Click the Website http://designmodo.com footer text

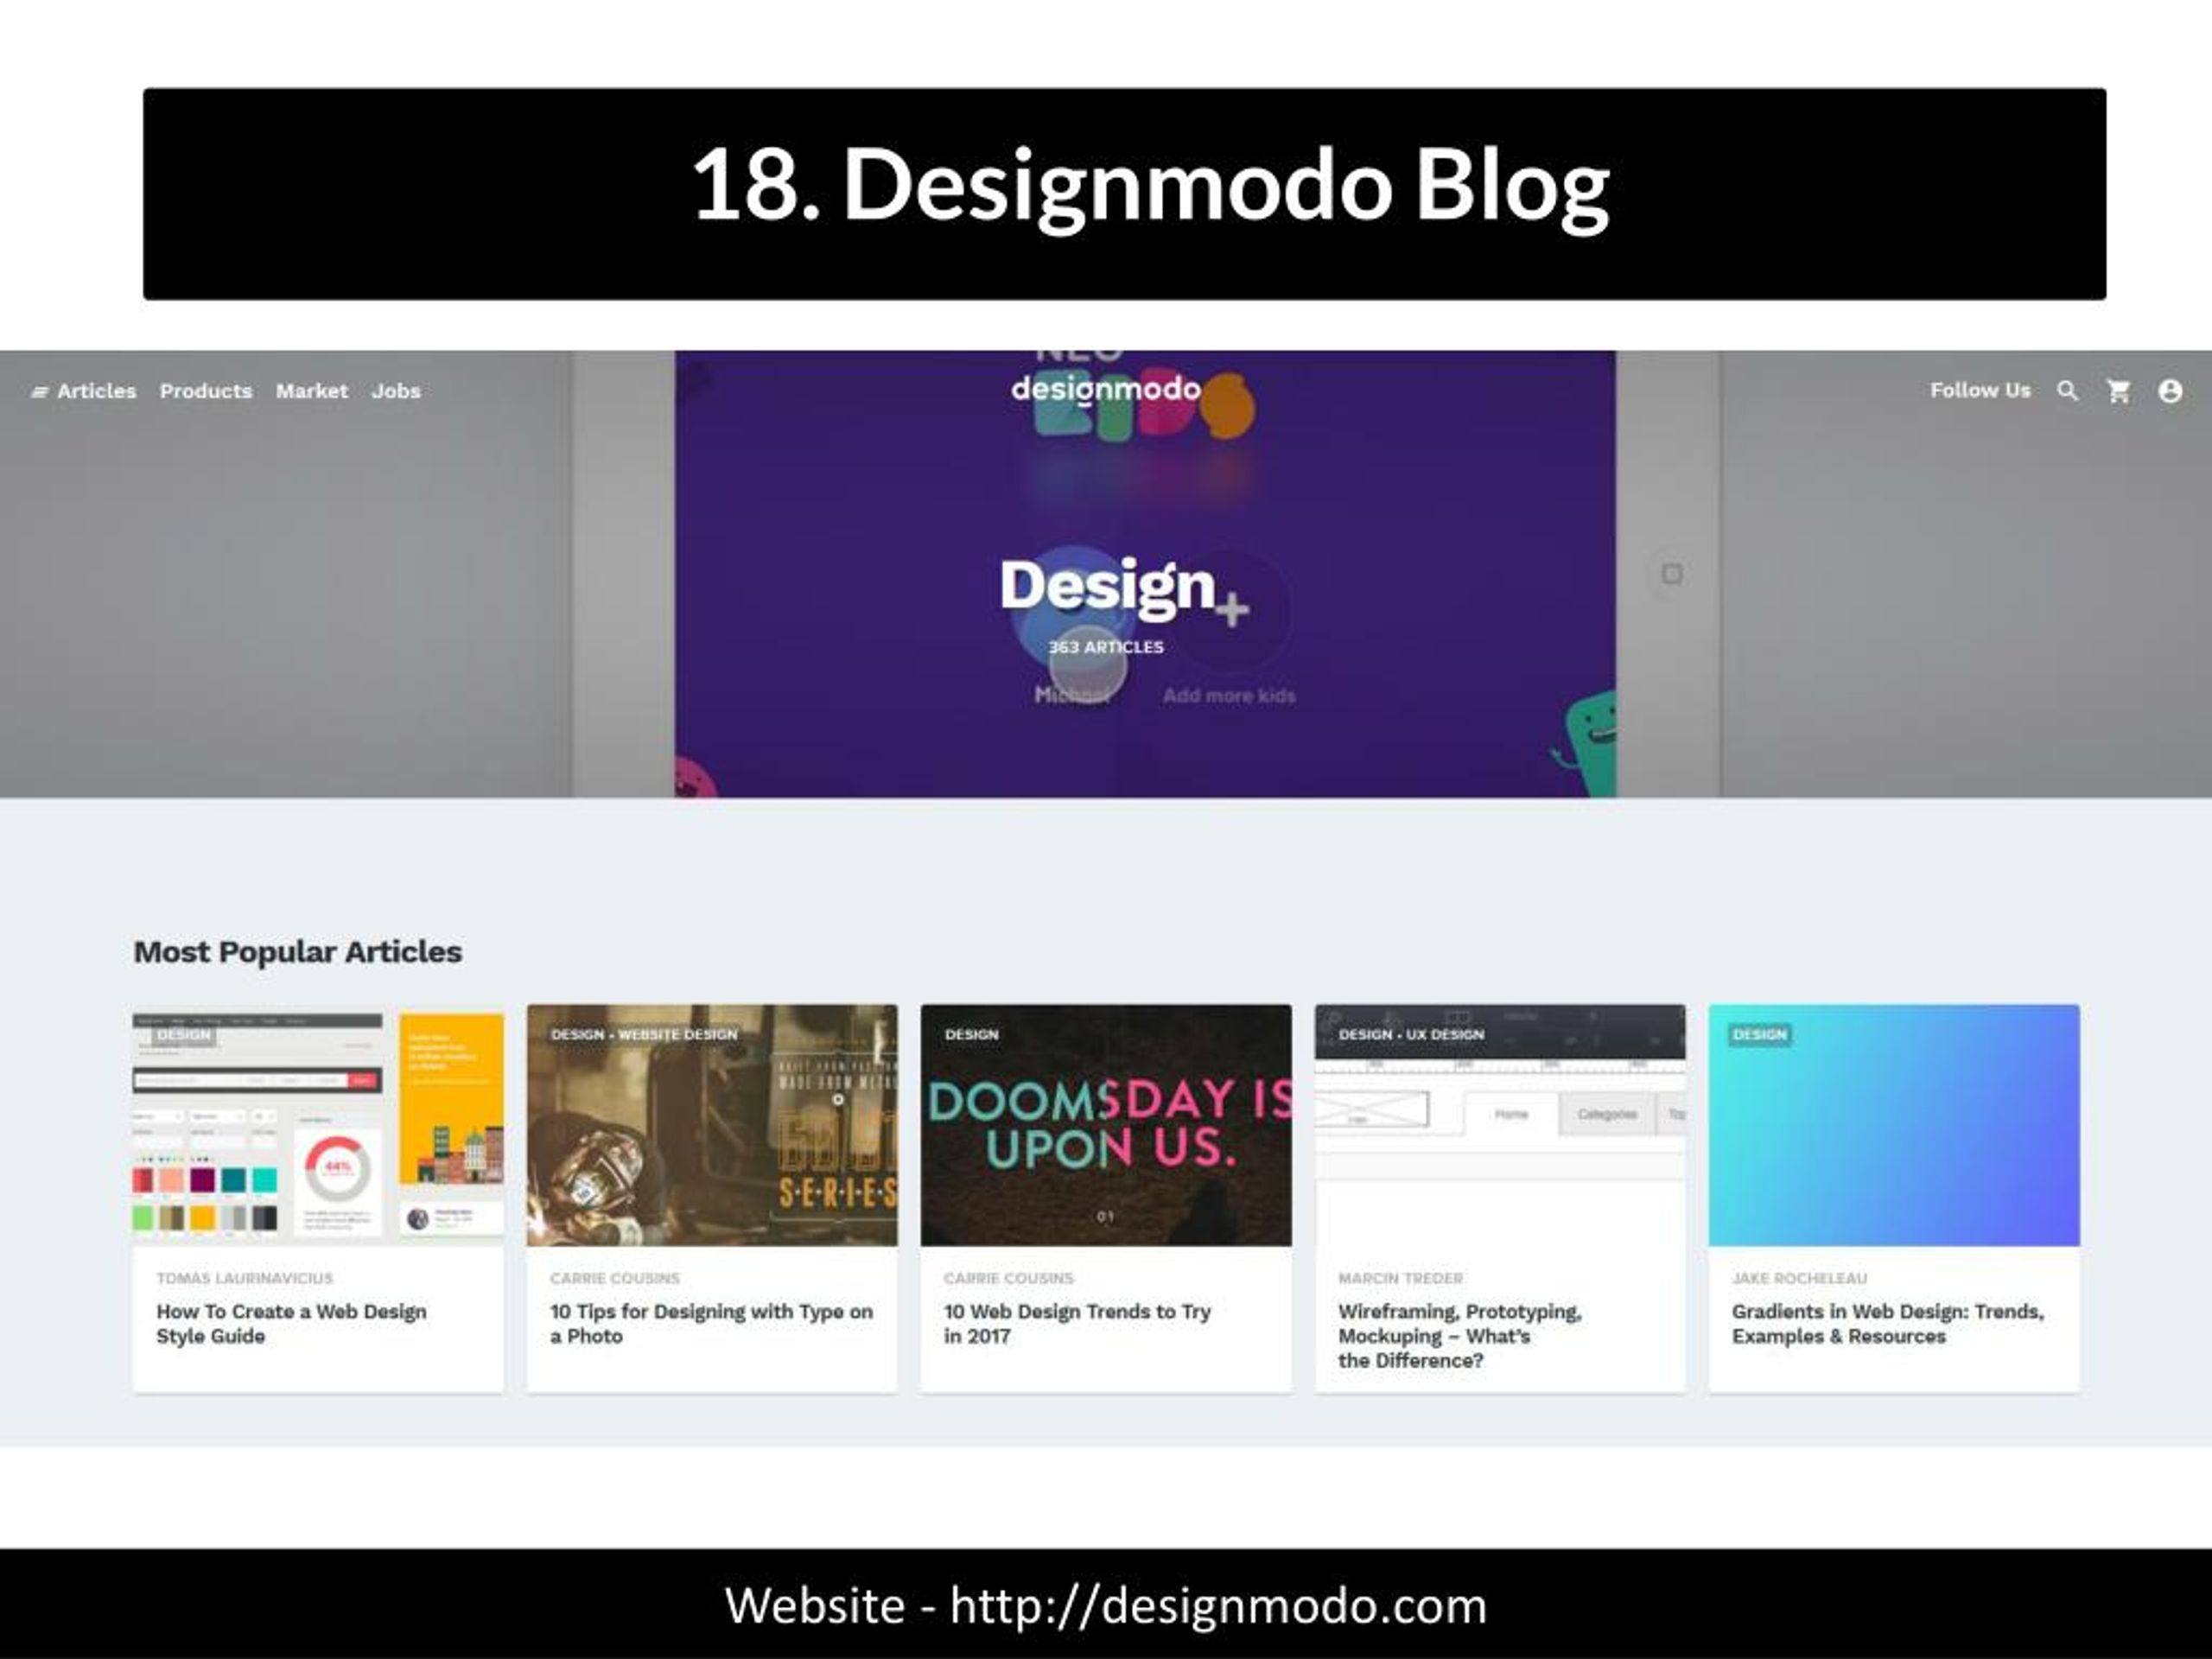pos(1106,1605)
